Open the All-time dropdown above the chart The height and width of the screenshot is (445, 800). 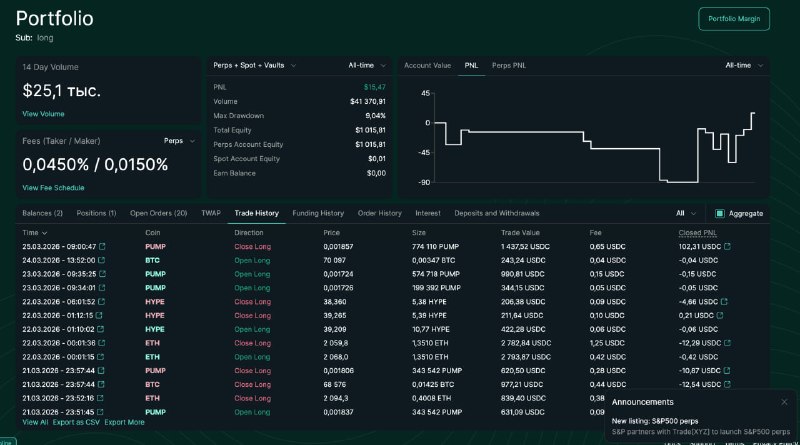[x=744, y=65]
